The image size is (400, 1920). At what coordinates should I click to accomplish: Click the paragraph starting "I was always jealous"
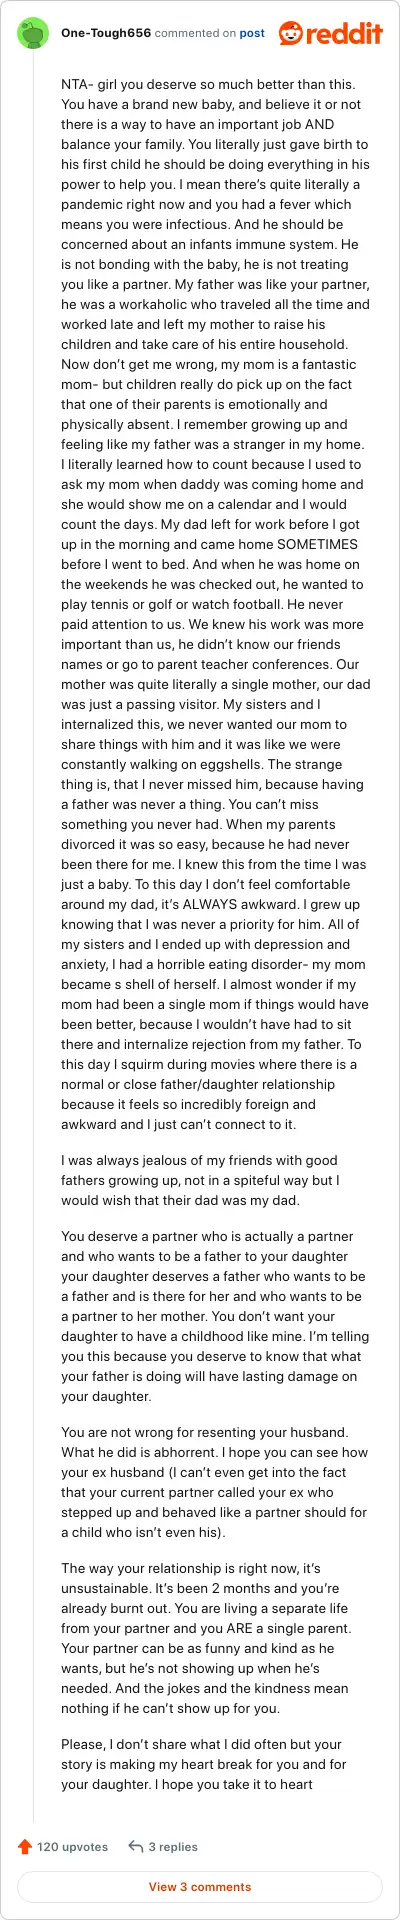212,1180
